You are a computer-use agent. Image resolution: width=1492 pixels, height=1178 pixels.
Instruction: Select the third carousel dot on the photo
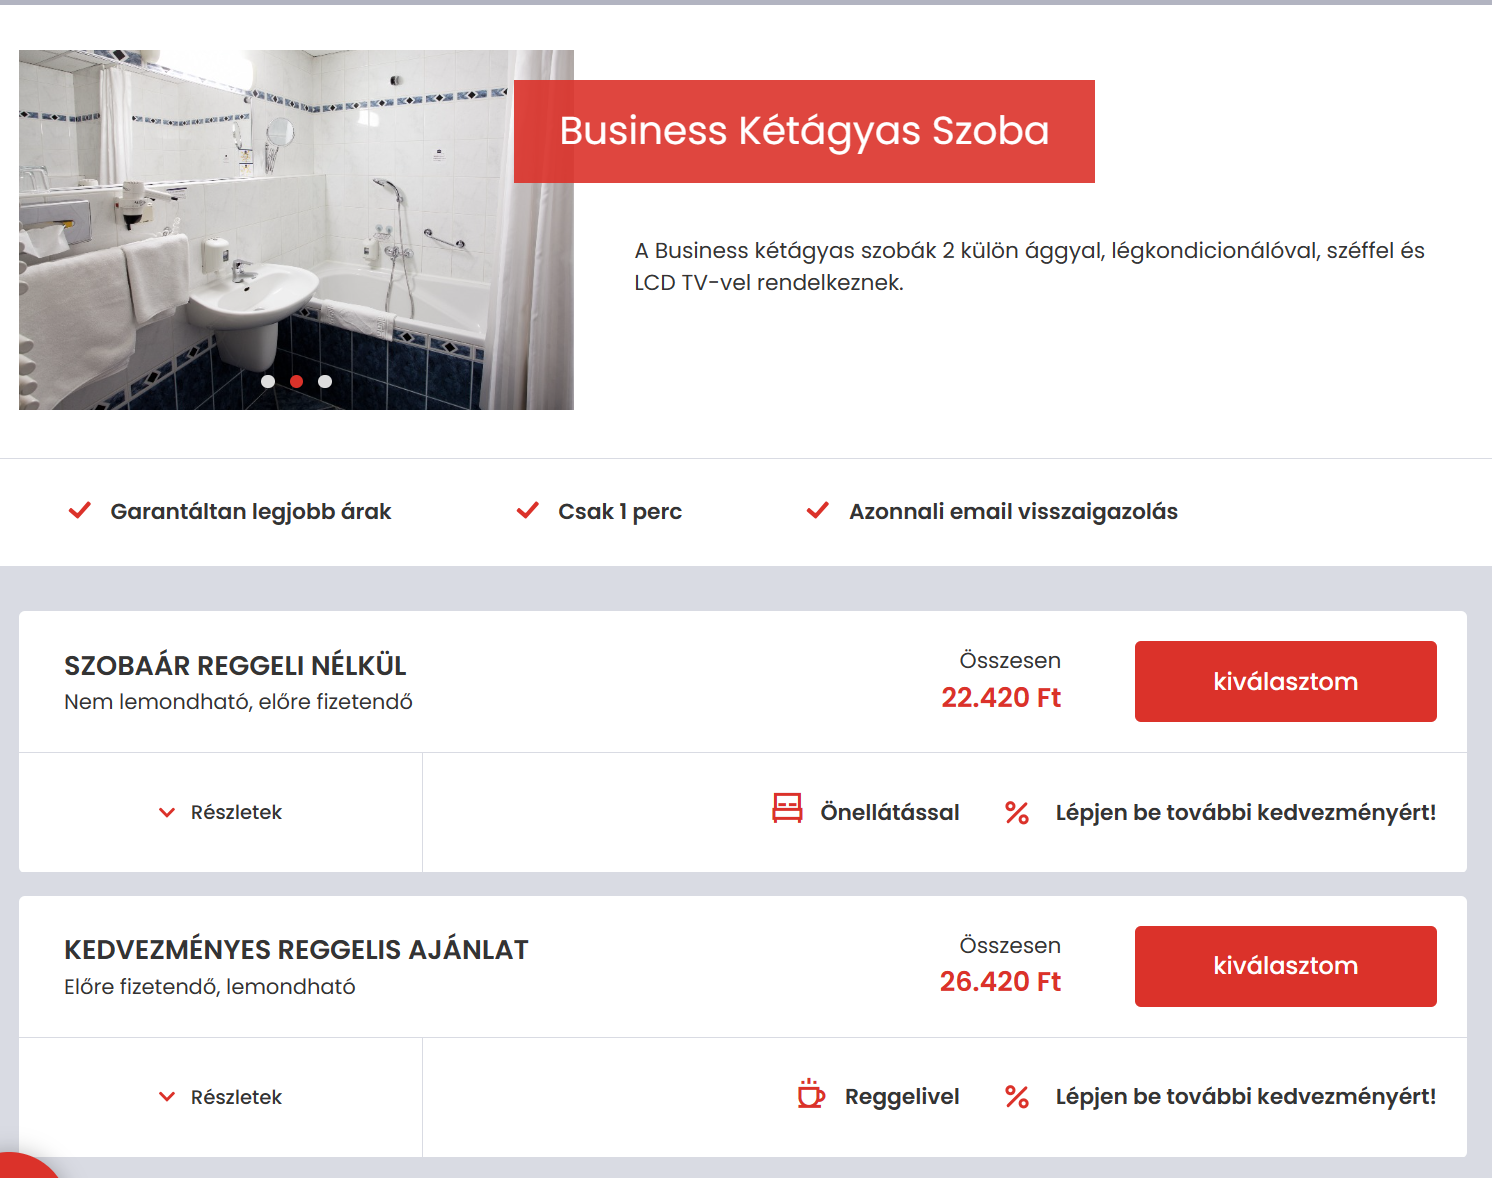[325, 381]
